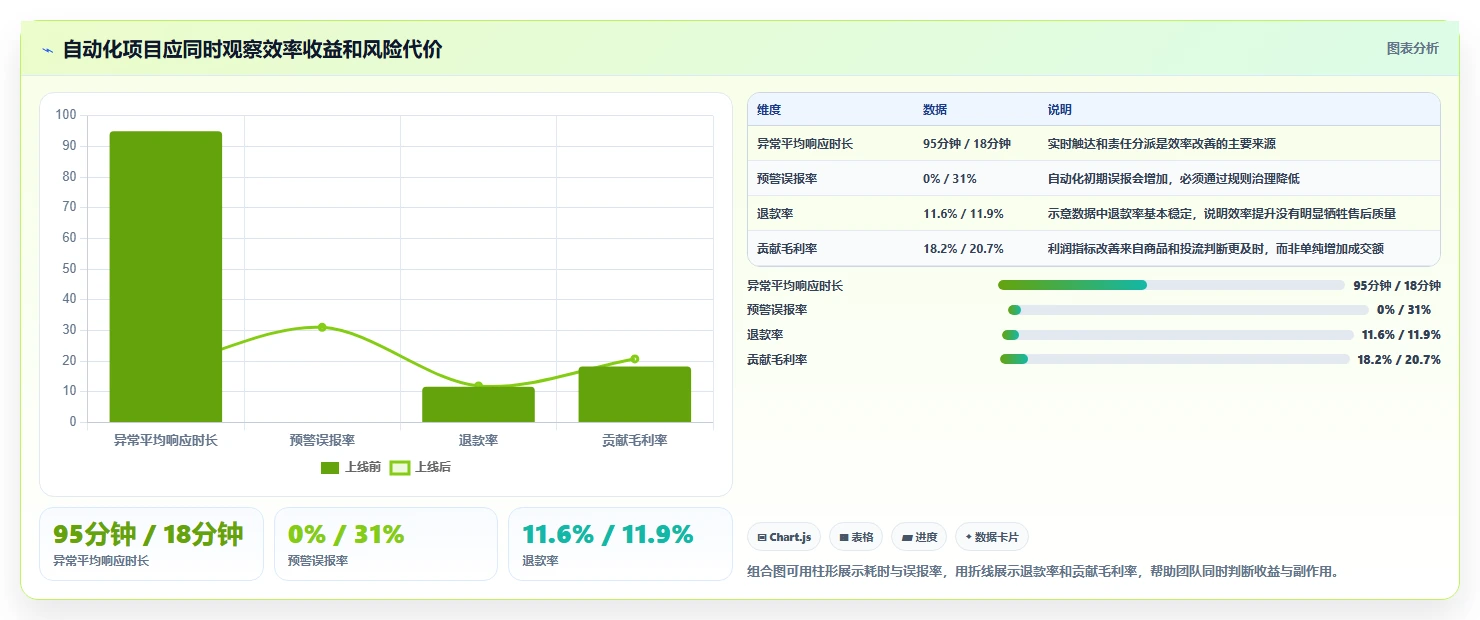Select the 数据卡片 chip
The height and width of the screenshot is (620, 1480).
pyautogui.click(x=992, y=537)
